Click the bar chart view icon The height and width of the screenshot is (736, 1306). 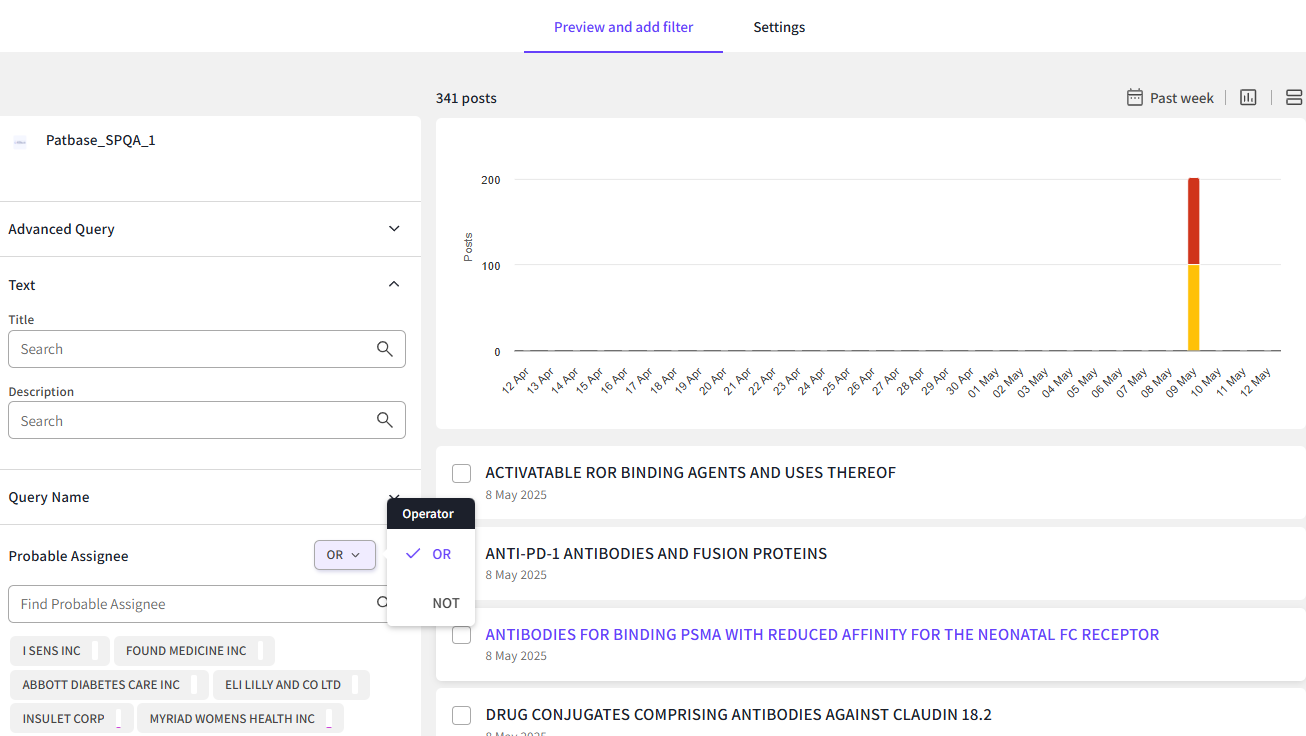click(1248, 97)
